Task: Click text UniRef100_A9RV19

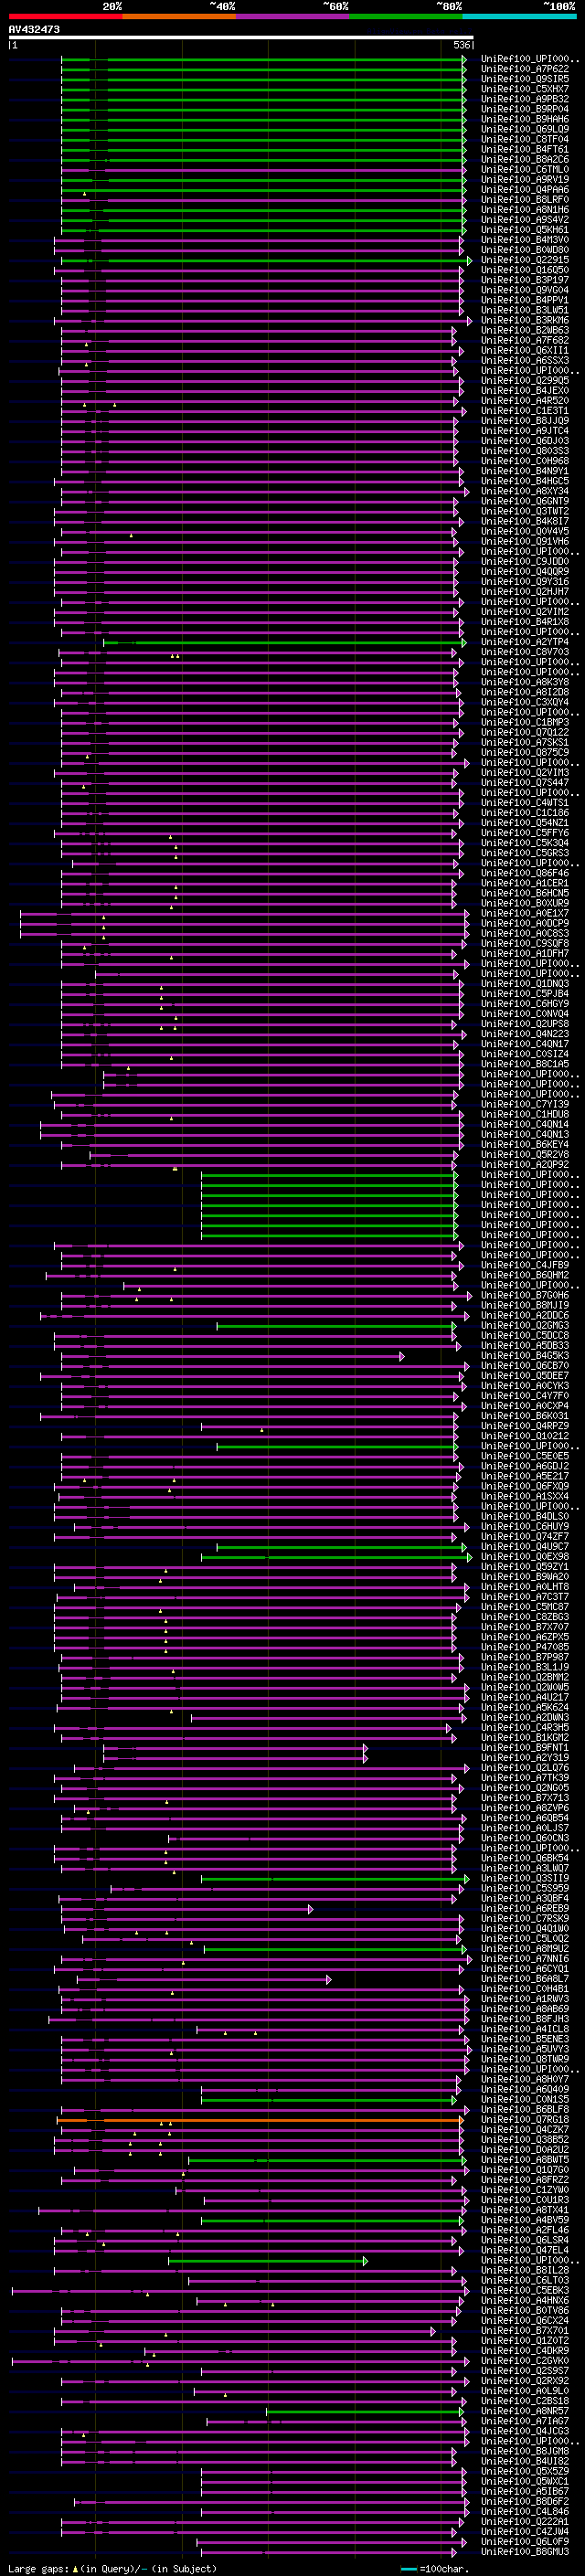Action: (x=525, y=180)
